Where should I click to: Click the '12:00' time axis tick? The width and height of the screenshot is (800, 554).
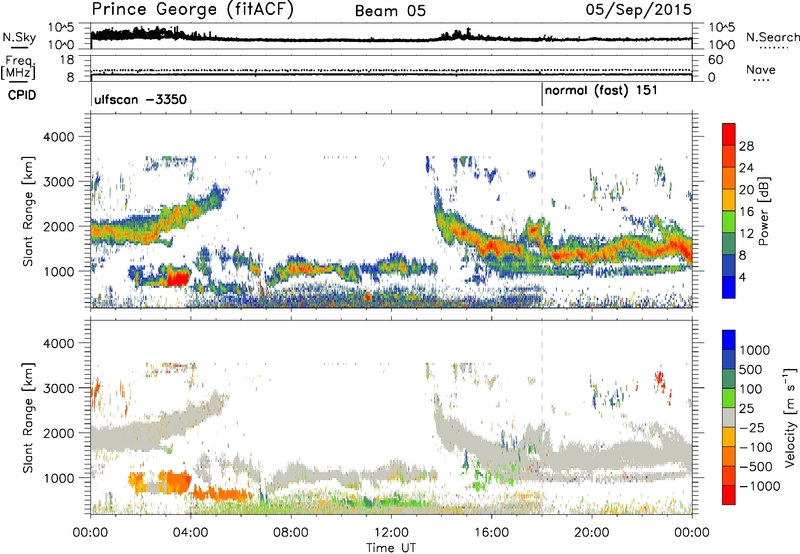pyautogui.click(x=391, y=533)
